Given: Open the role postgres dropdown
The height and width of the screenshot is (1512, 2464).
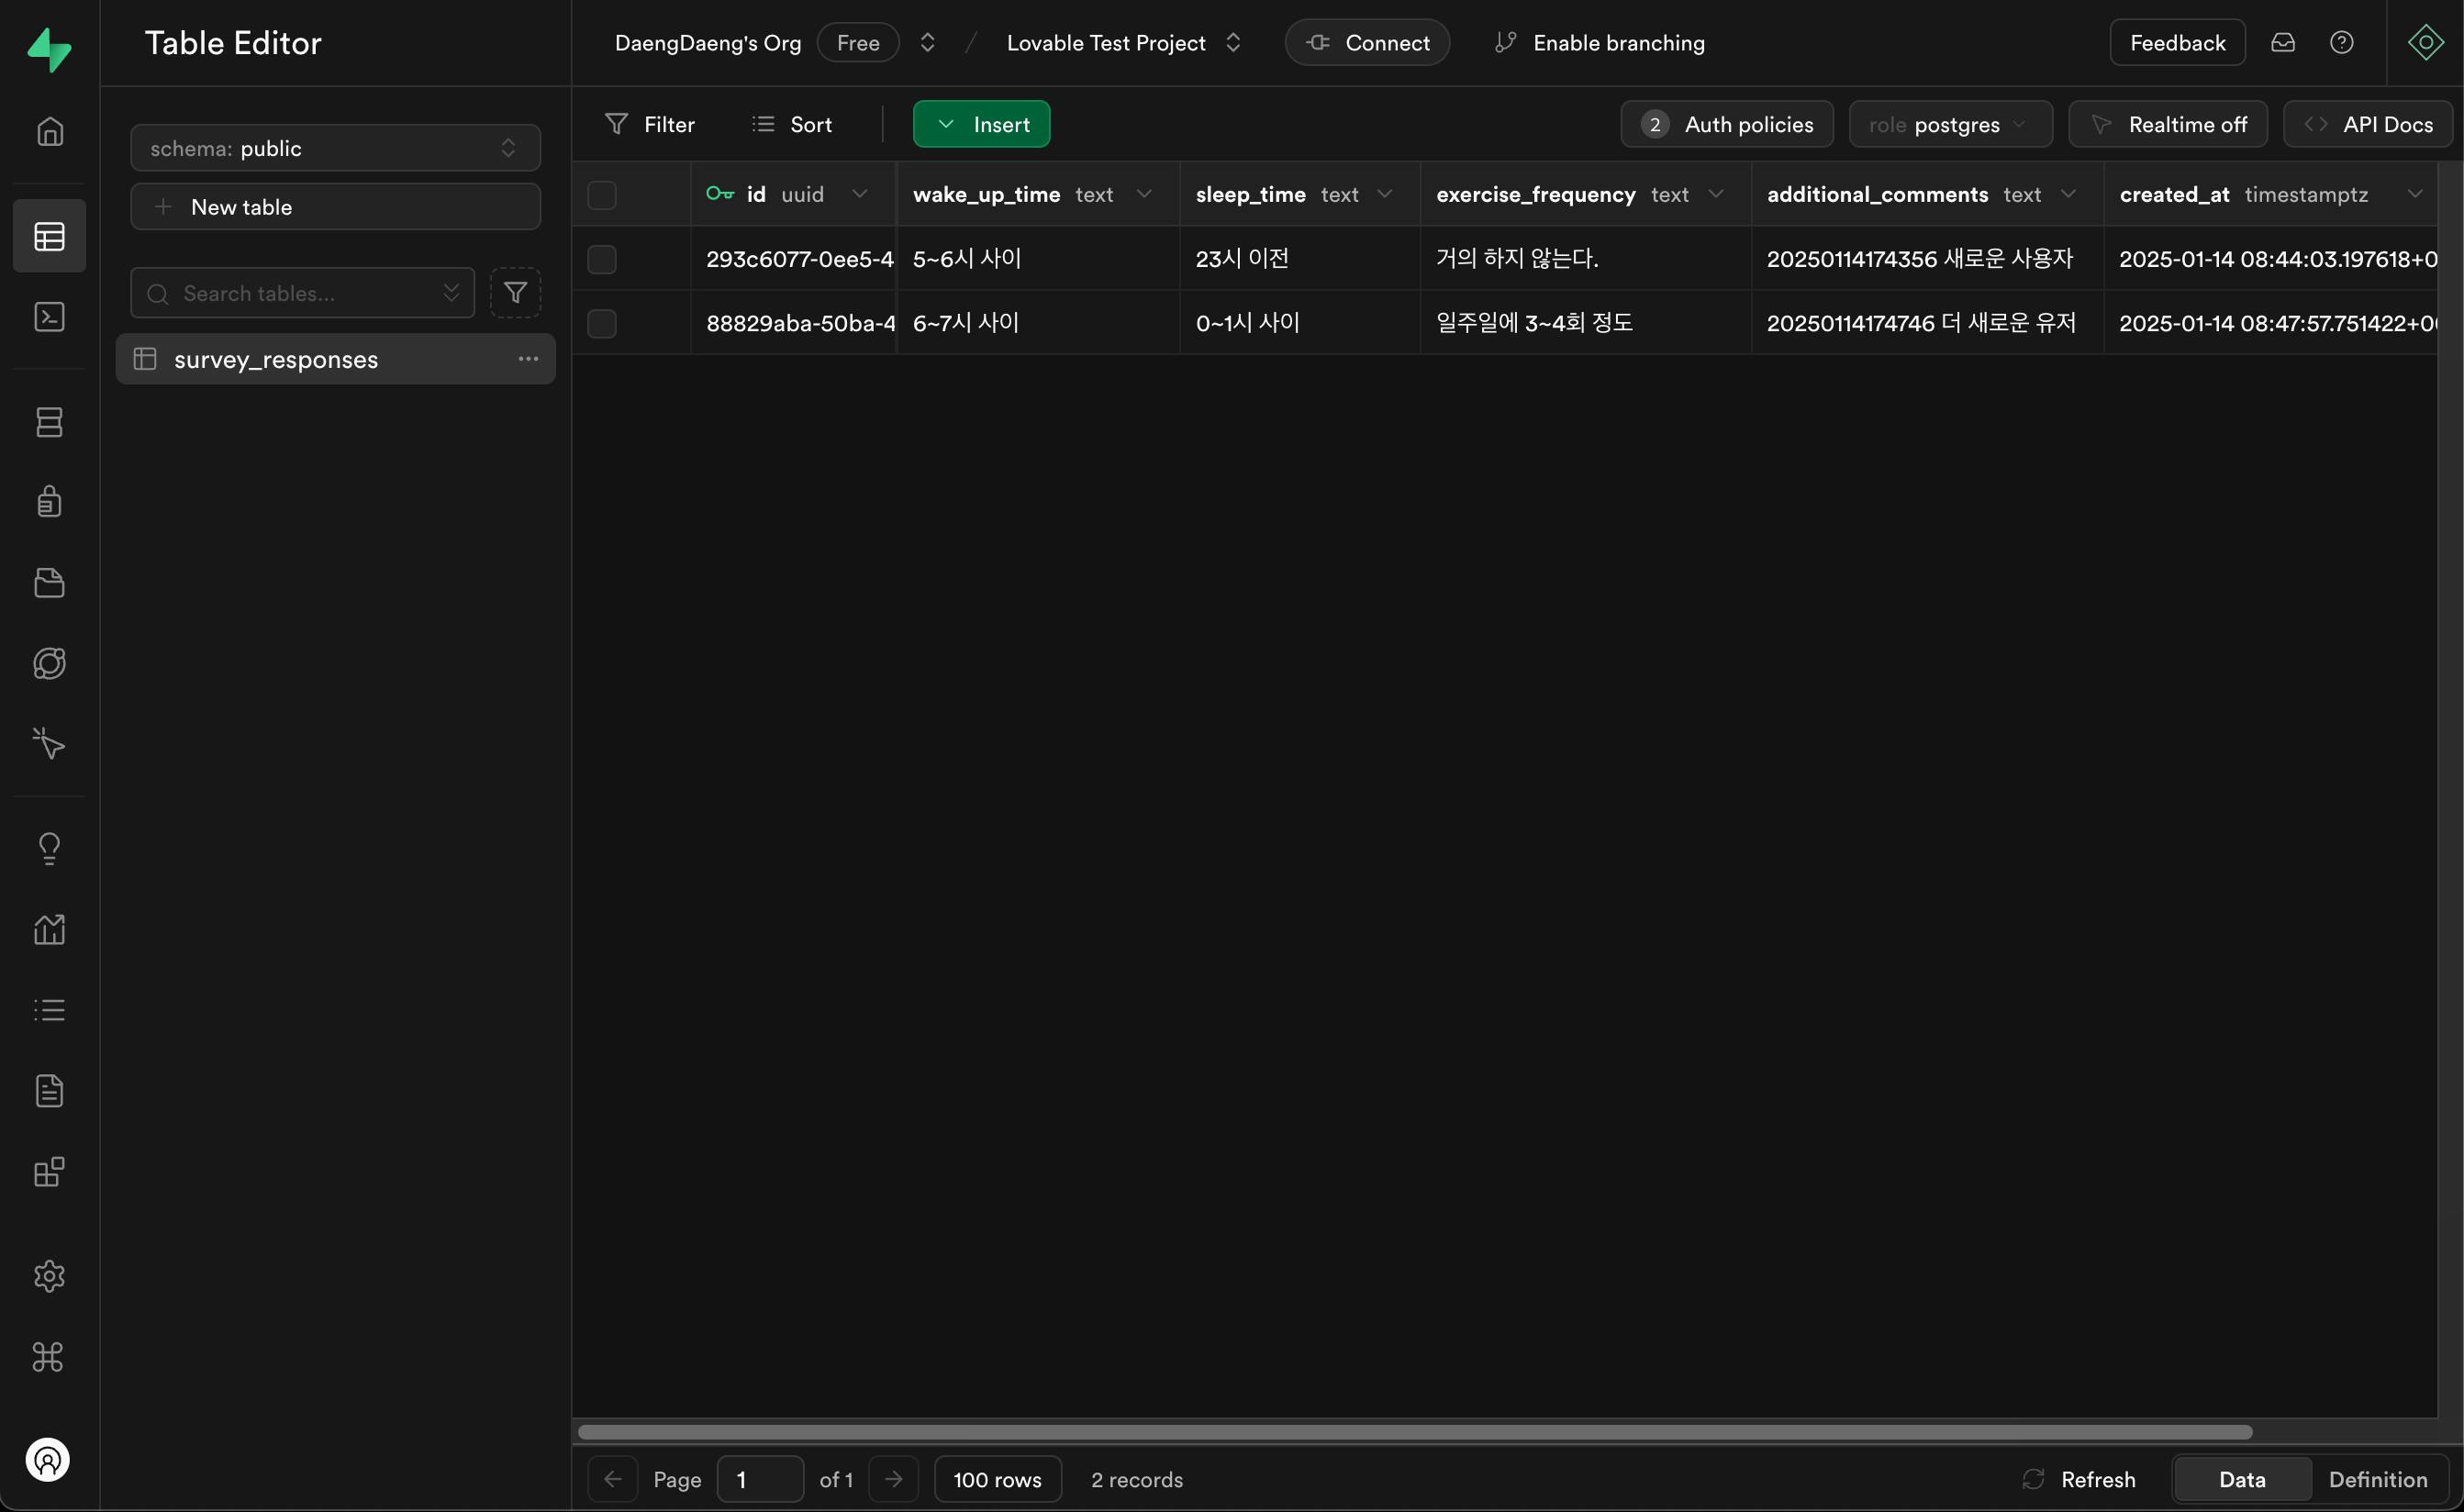Looking at the screenshot, I should [1949, 125].
